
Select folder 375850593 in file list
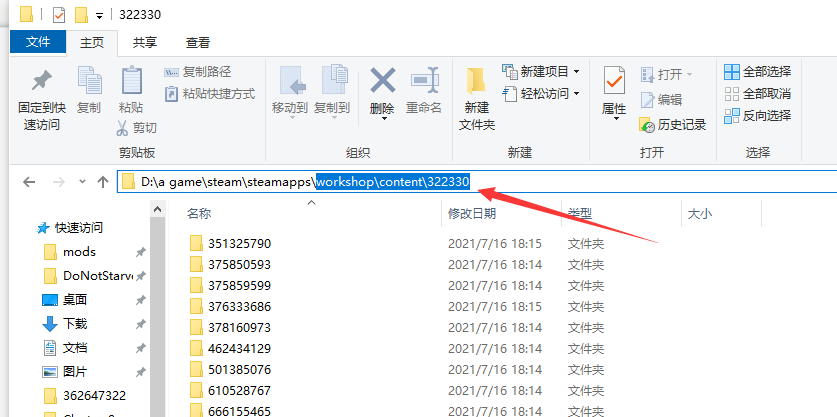[240, 265]
